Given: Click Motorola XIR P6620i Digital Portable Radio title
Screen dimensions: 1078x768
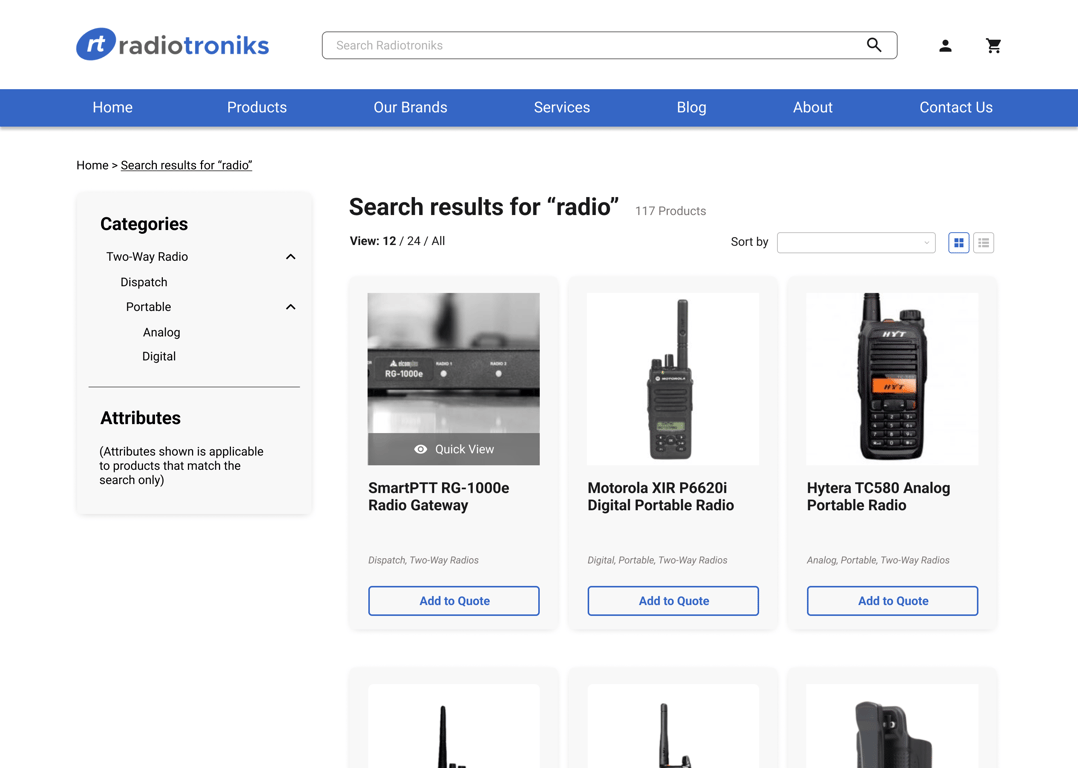Looking at the screenshot, I should 661,496.
